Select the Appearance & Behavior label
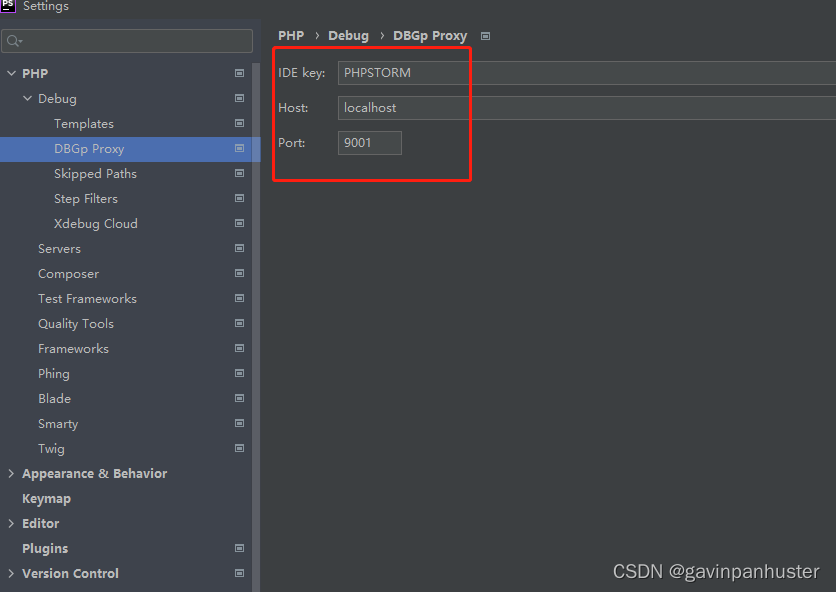836x592 pixels. 94,474
